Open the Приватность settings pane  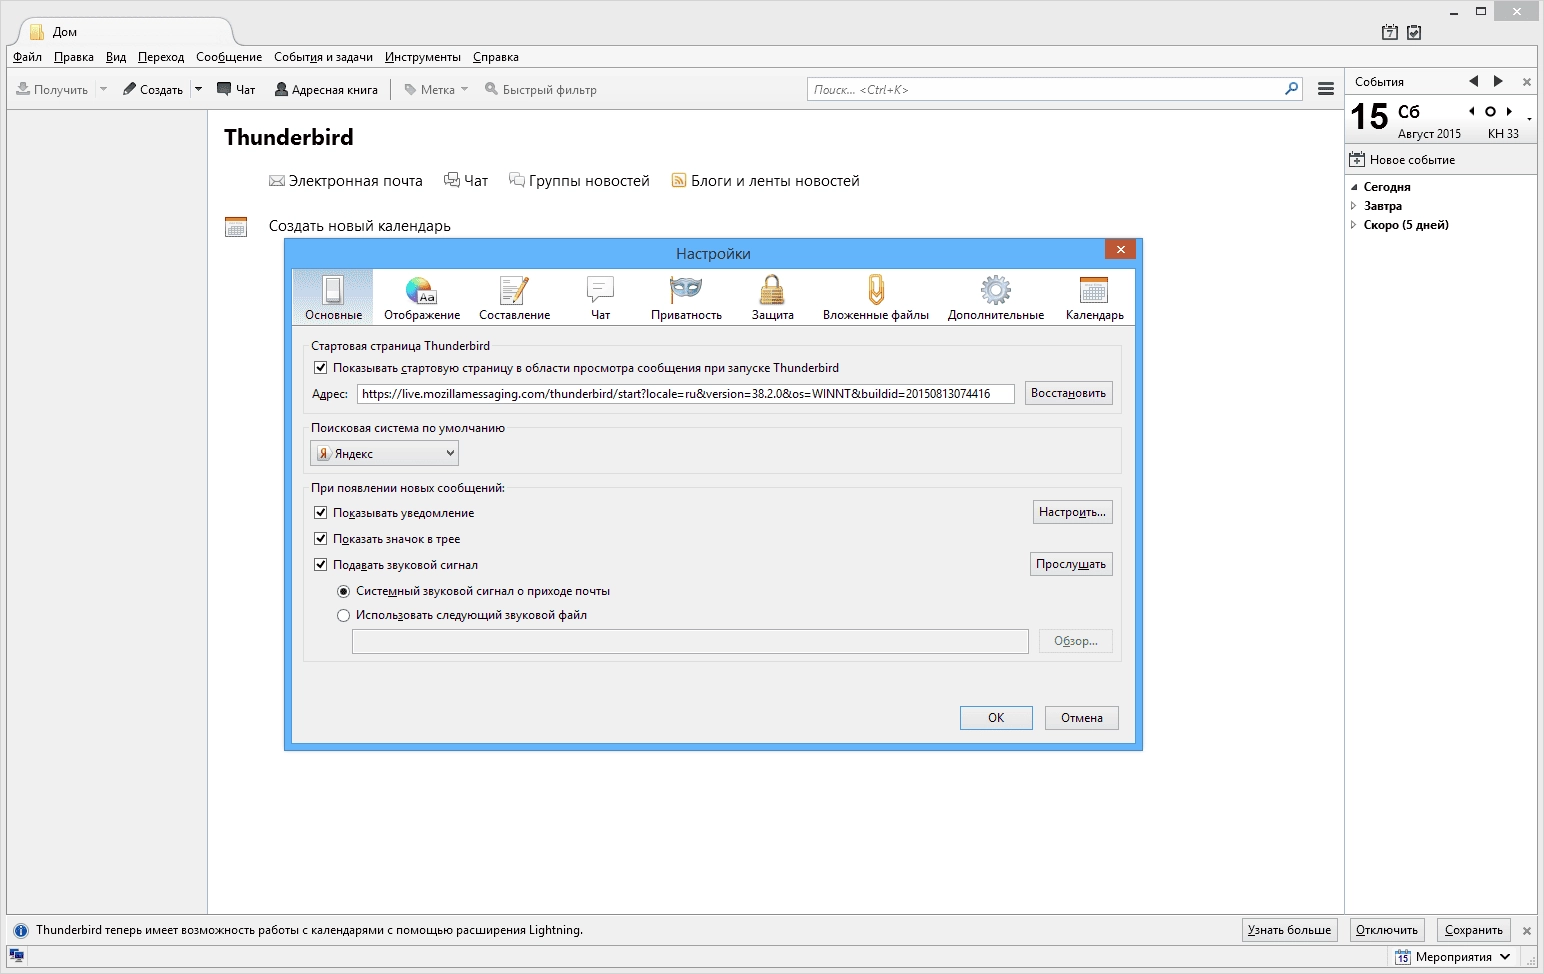pos(686,297)
